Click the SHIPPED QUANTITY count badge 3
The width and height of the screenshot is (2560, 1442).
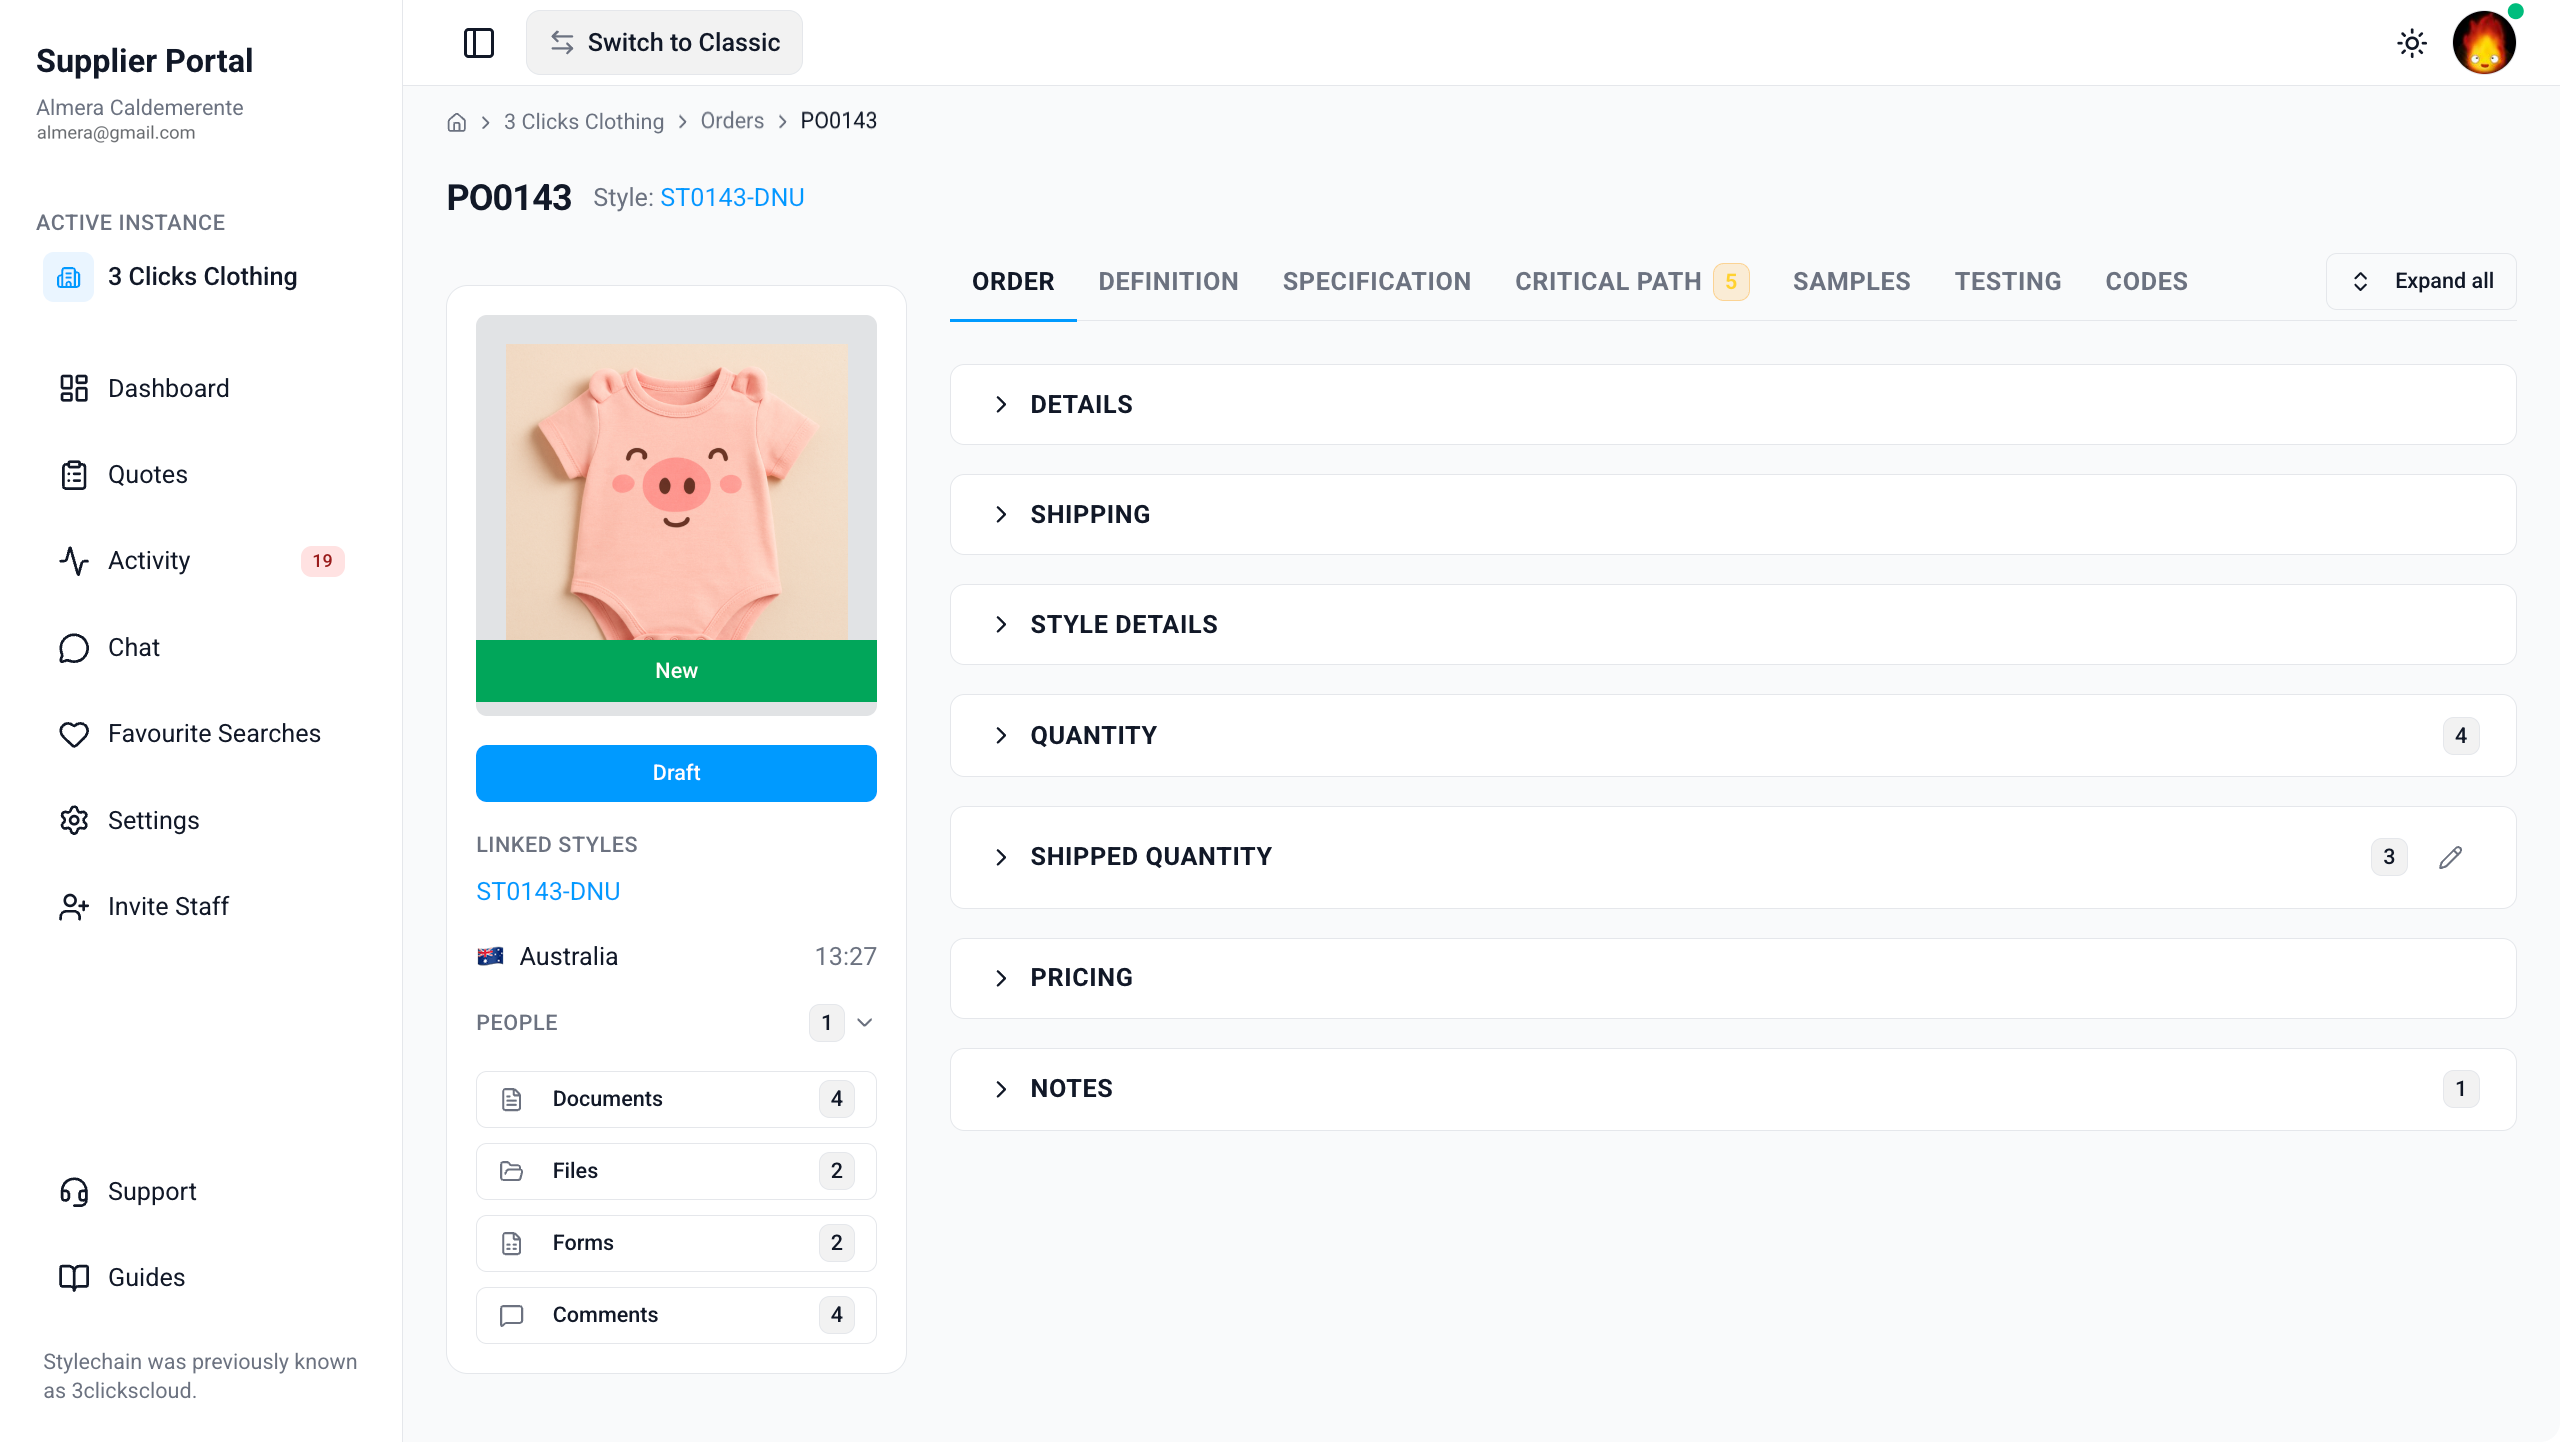[2389, 857]
